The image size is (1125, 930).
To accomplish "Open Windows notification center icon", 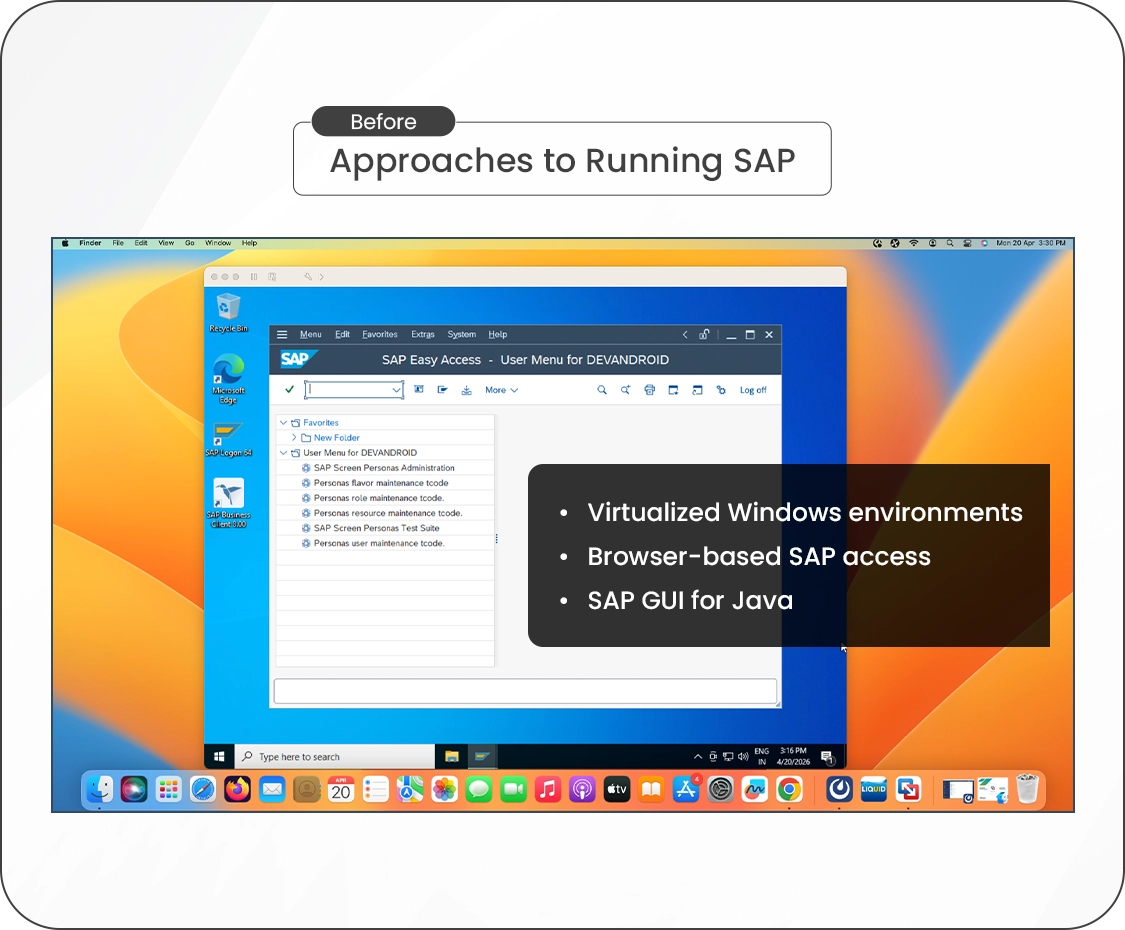I will coord(827,757).
